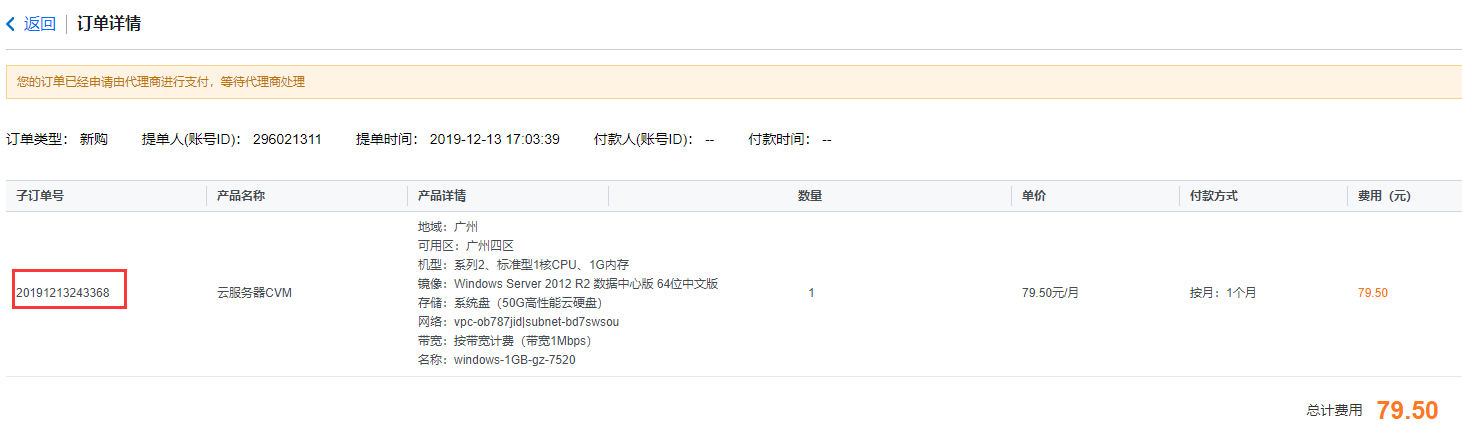The image size is (1462, 444).
Task: Click the 单价 column header
Action: (x=1034, y=196)
